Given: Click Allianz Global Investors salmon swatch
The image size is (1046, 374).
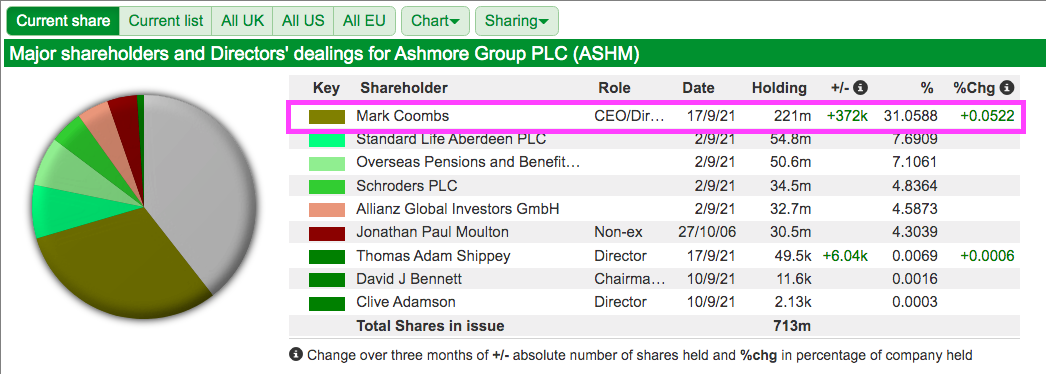Looking at the screenshot, I should coord(327,210).
